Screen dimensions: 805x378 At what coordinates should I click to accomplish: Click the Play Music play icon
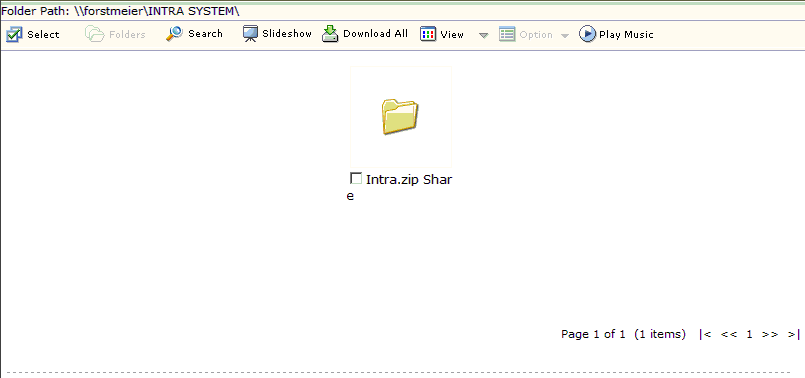coord(587,34)
